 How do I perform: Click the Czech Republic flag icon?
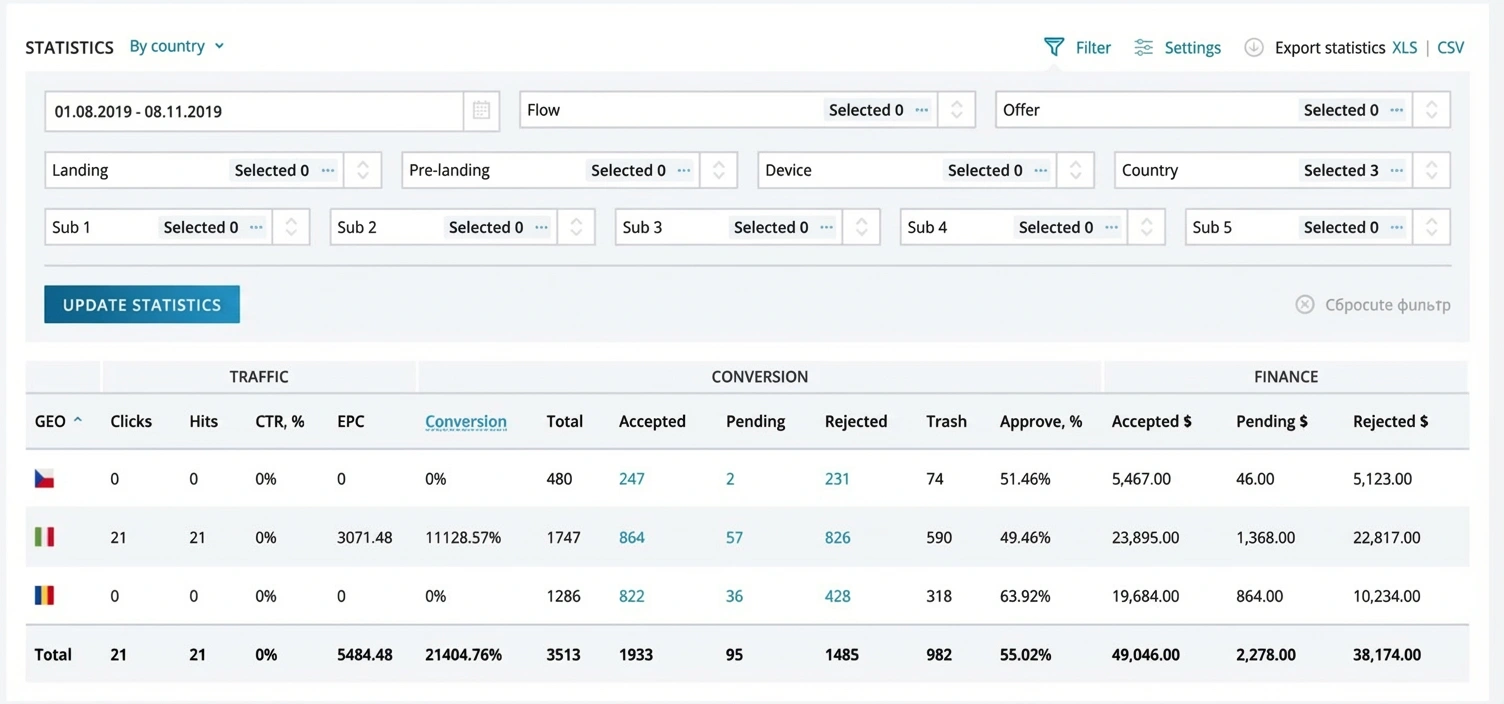pyautogui.click(x=44, y=479)
